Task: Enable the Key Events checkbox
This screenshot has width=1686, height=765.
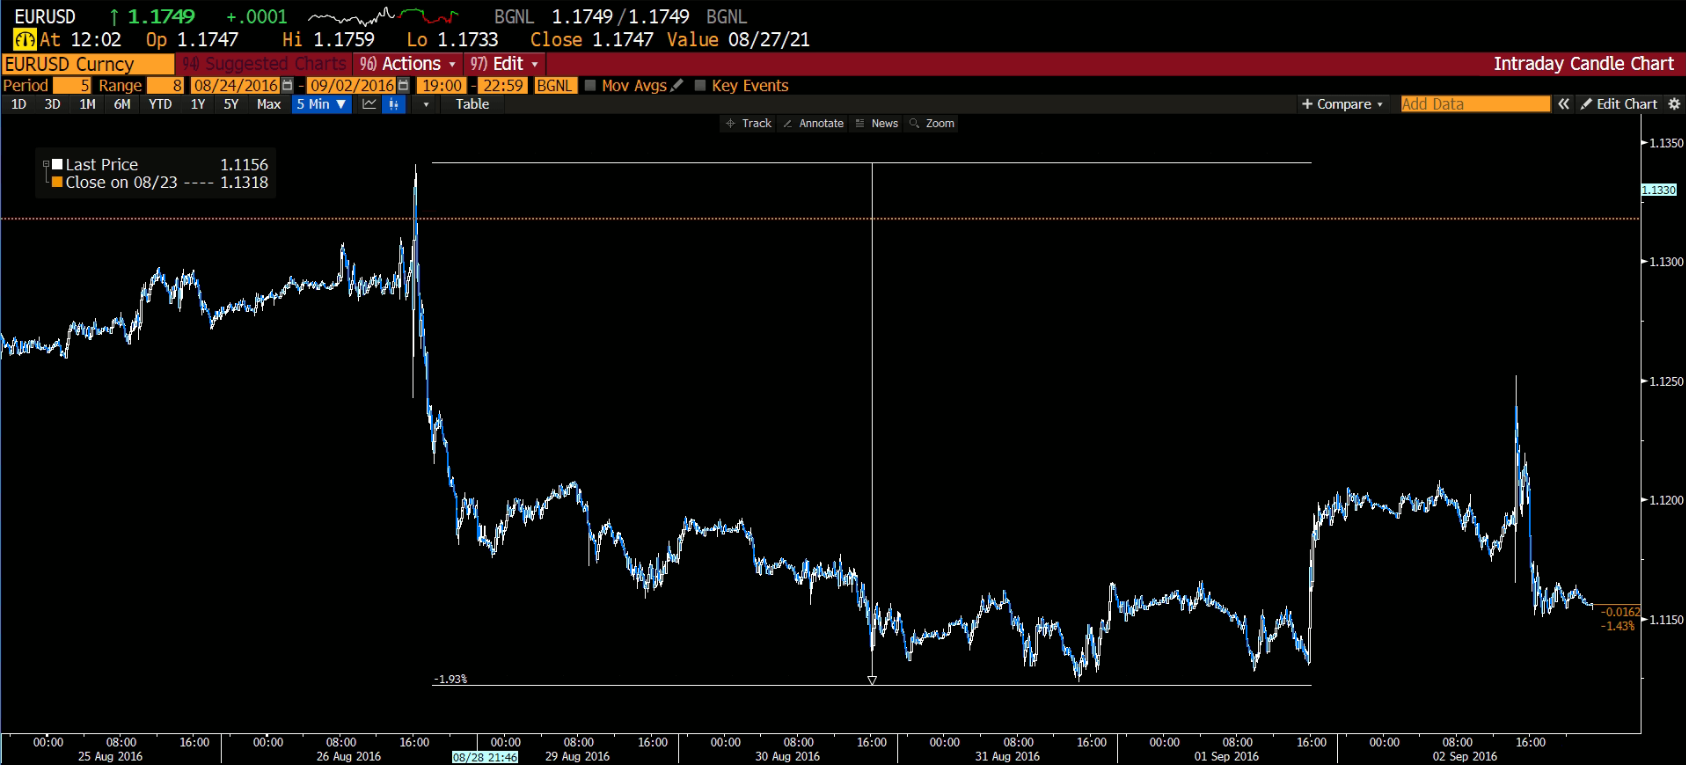Action: (700, 86)
